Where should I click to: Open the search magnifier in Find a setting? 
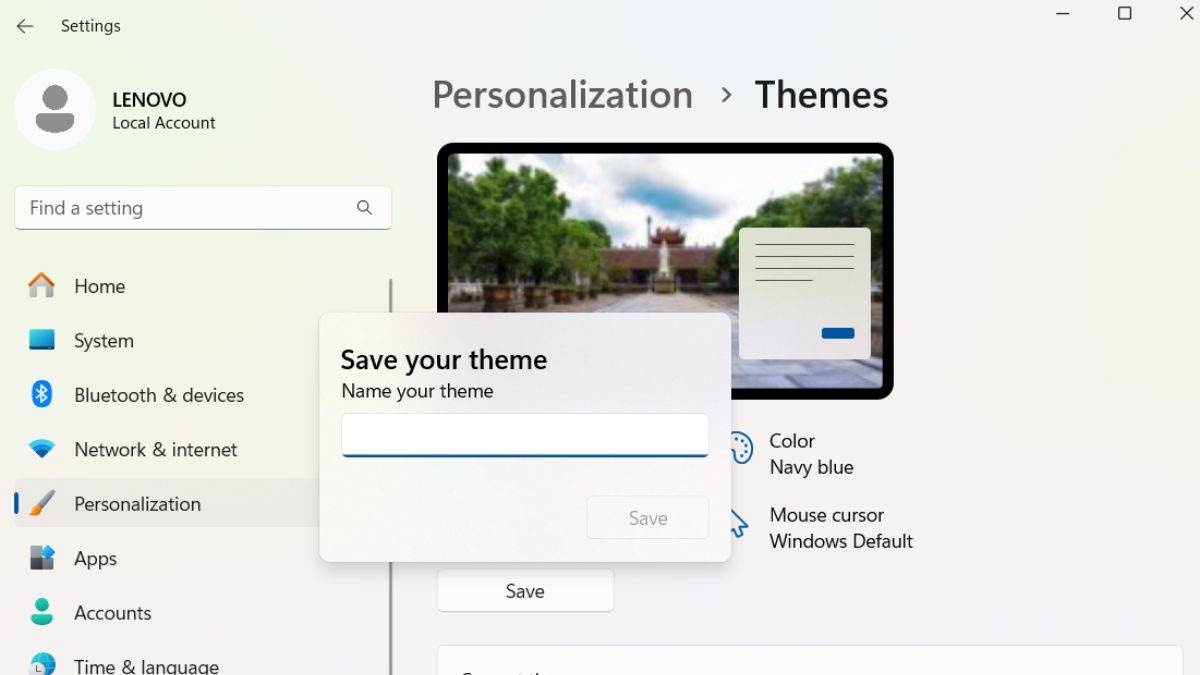click(x=364, y=207)
